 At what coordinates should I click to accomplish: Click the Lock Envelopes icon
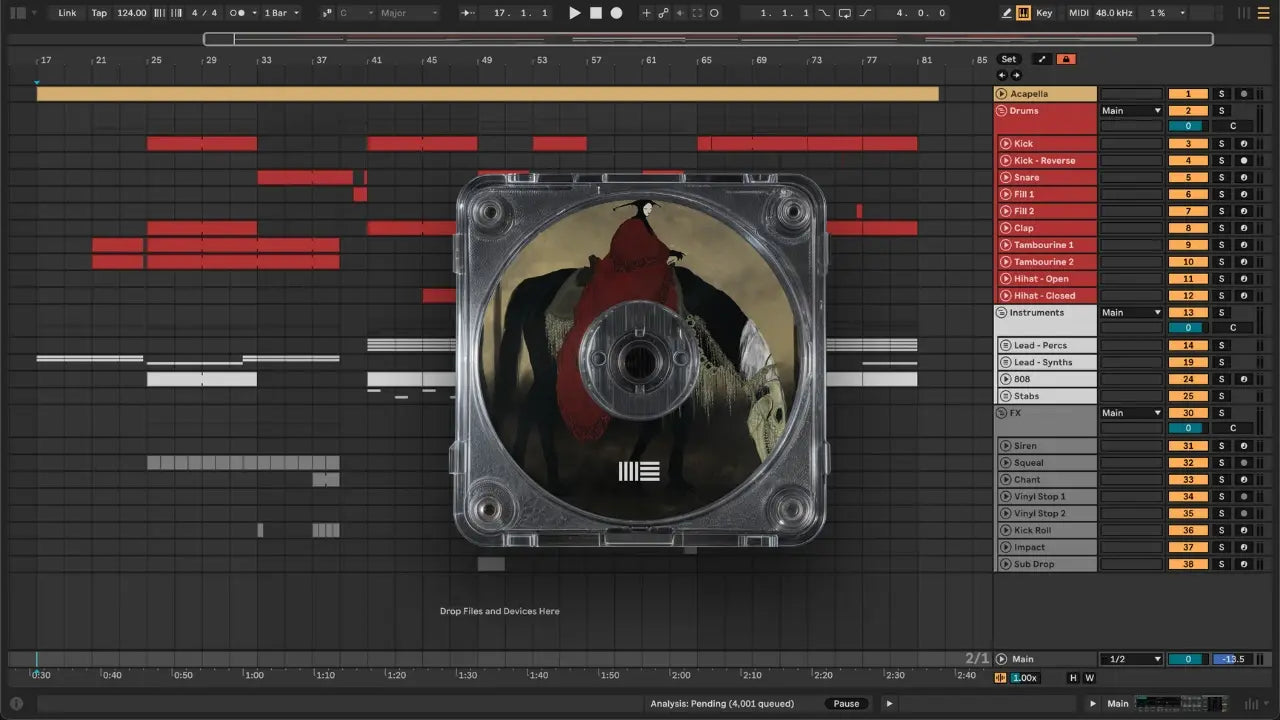tap(1066, 59)
